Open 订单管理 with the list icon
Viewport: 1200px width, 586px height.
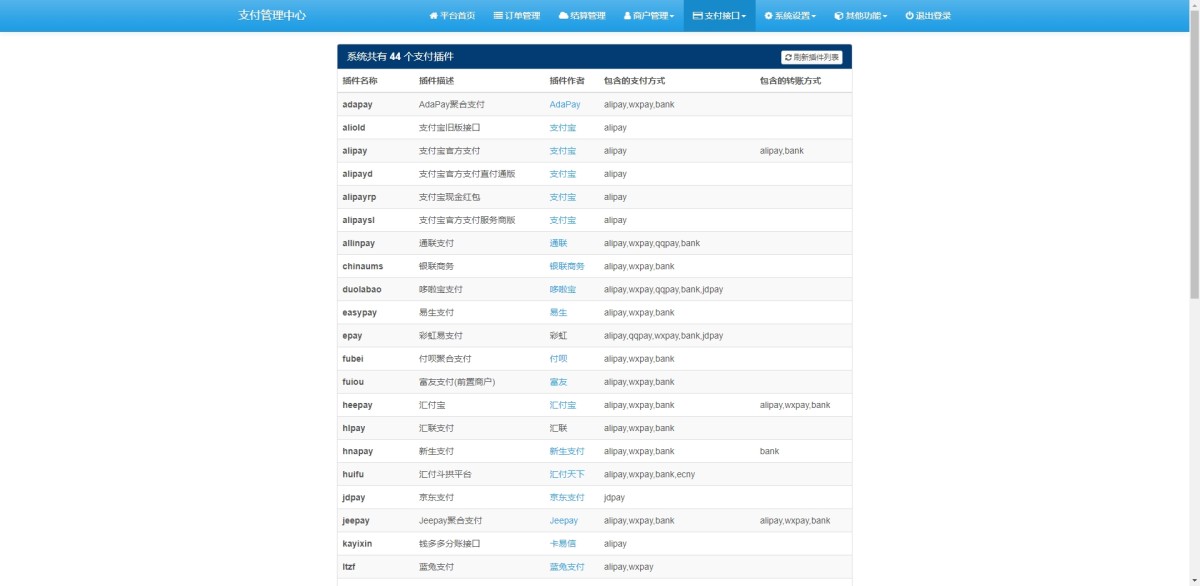[517, 16]
